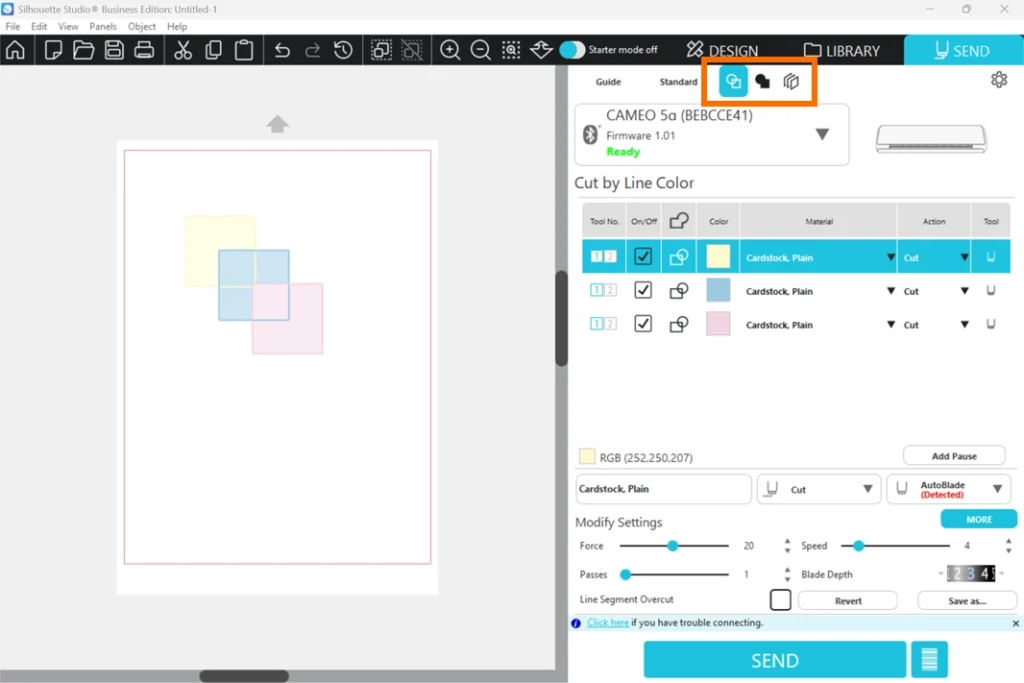
Task: Select the Fill Color cut mode icon
Action: point(762,82)
